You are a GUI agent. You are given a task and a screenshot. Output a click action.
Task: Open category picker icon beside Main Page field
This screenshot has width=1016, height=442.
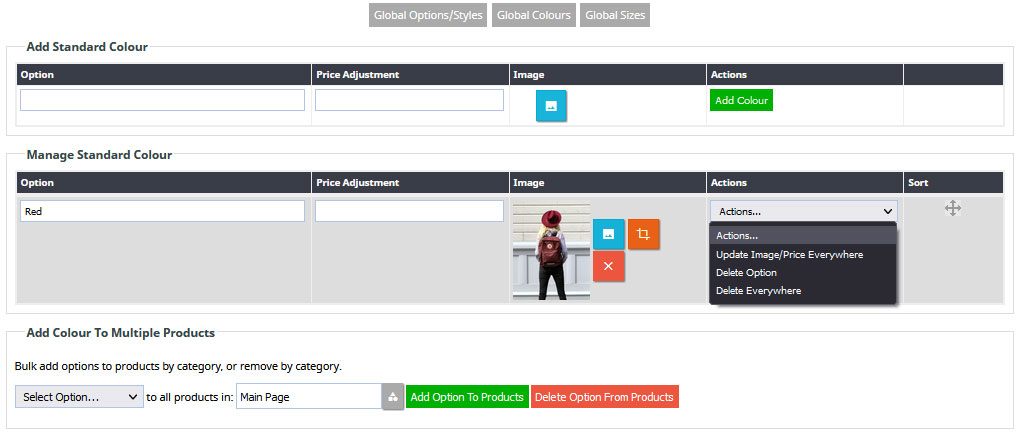pyautogui.click(x=393, y=397)
